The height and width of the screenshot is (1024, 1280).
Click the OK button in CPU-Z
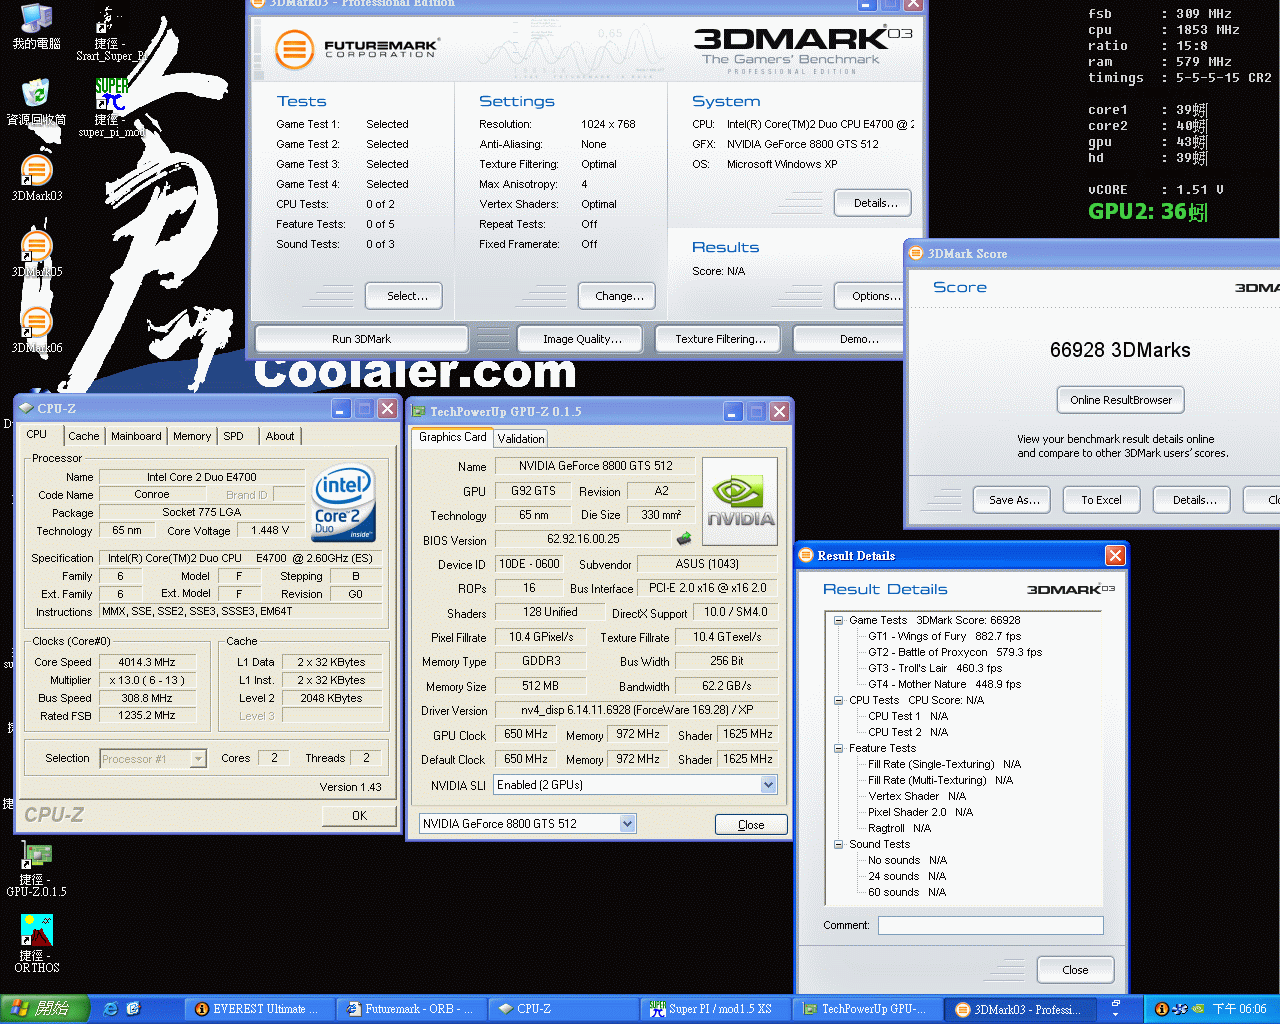359,816
